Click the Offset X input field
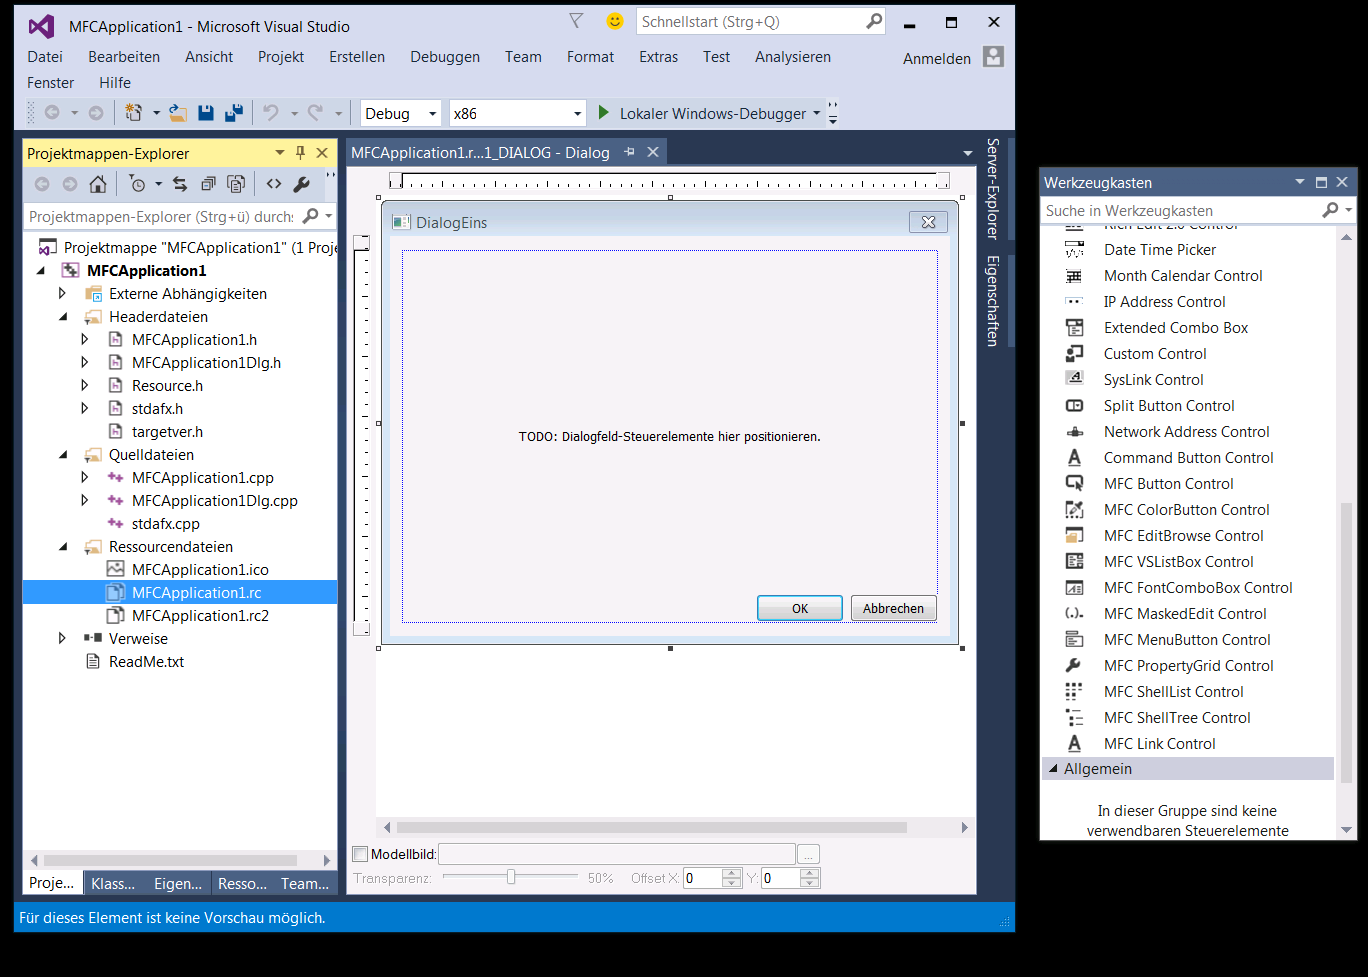Viewport: 1368px width, 977px height. (703, 878)
